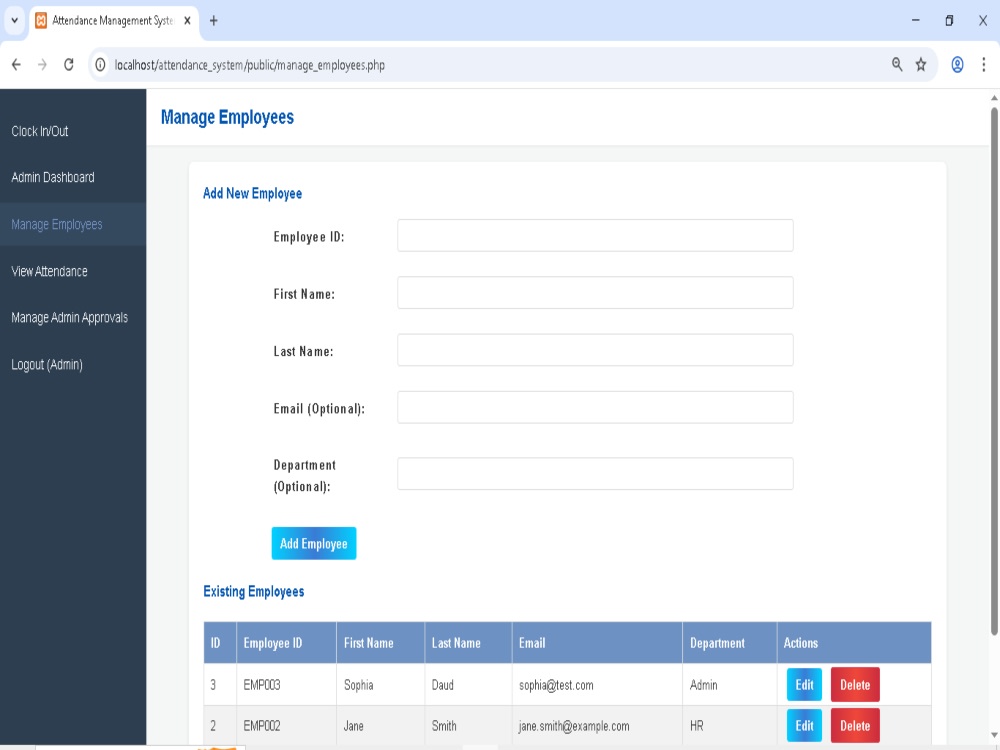The width and height of the screenshot is (1000, 750).
Task: Open View Attendance page
Action: click(49, 271)
